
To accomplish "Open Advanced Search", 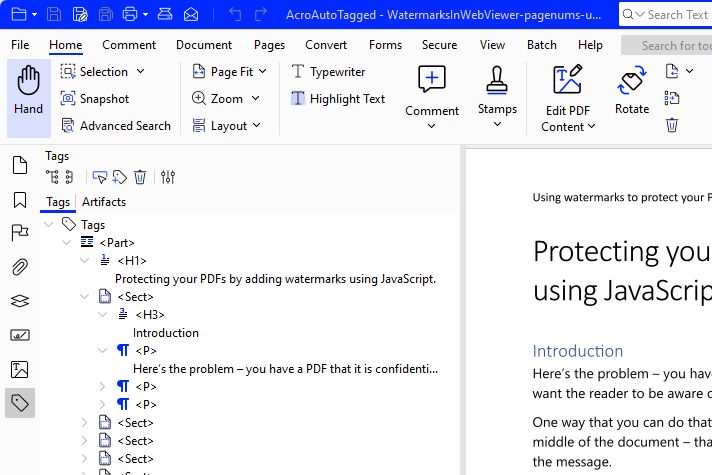I will pos(116,125).
